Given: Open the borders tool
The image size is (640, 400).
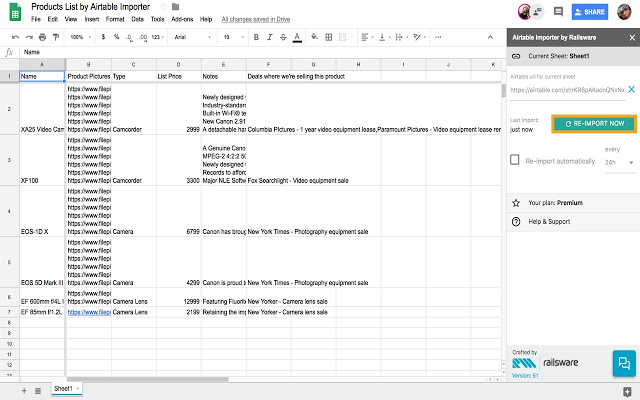Looking at the screenshot, I should tap(329, 37).
